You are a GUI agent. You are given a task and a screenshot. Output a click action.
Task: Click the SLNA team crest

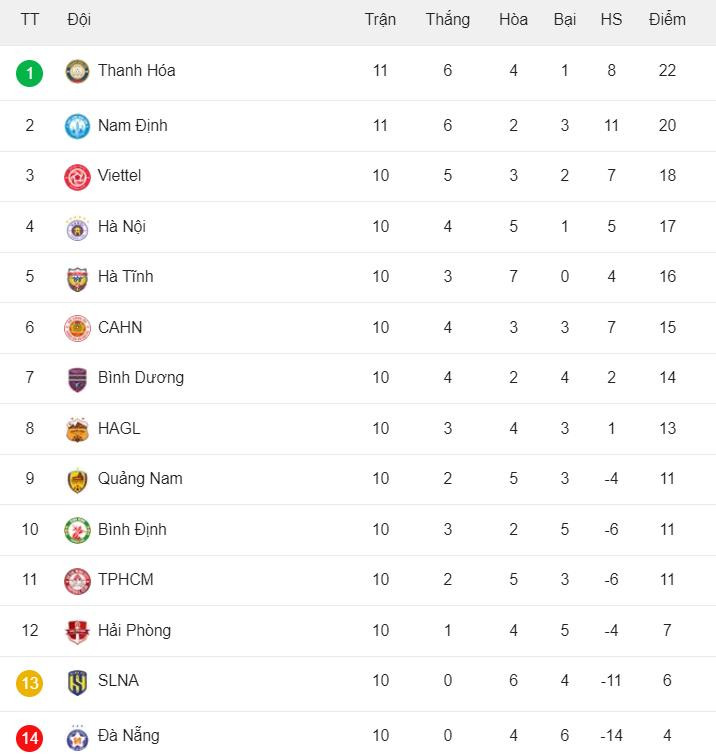77,681
